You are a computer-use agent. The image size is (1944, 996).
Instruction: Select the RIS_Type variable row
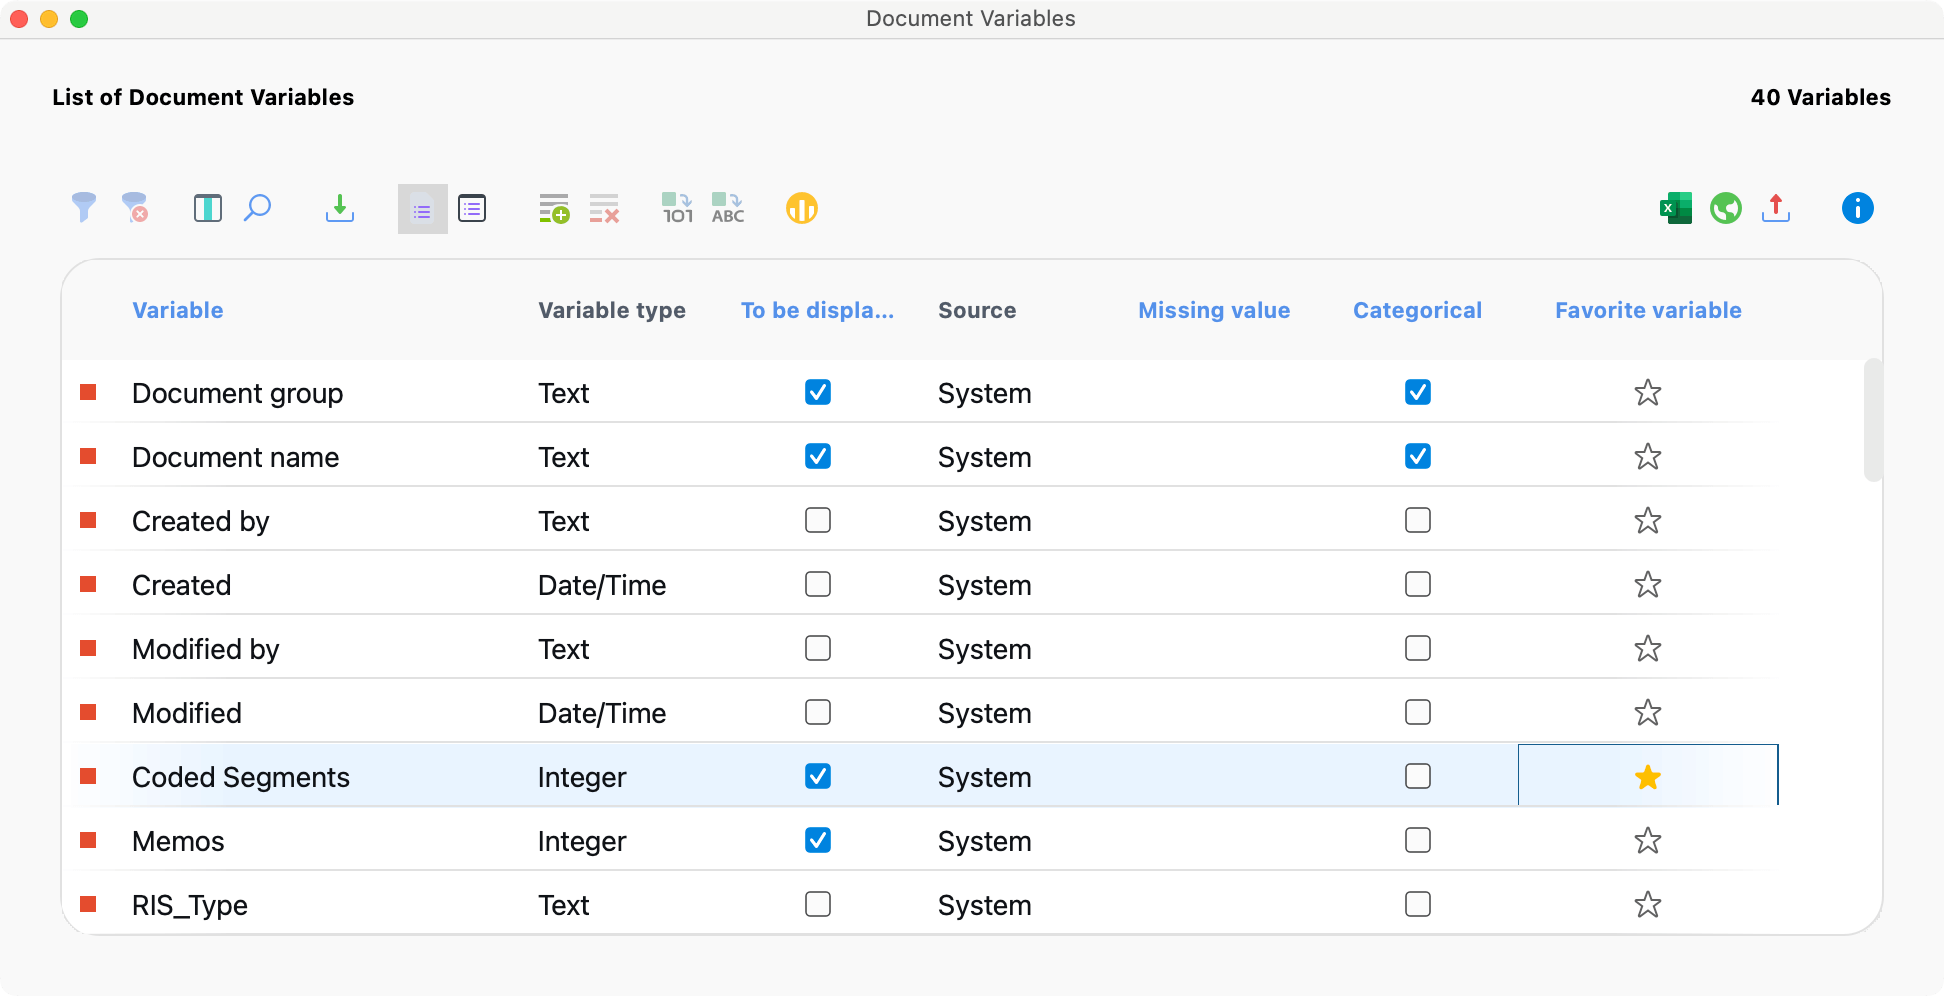pyautogui.click(x=190, y=905)
